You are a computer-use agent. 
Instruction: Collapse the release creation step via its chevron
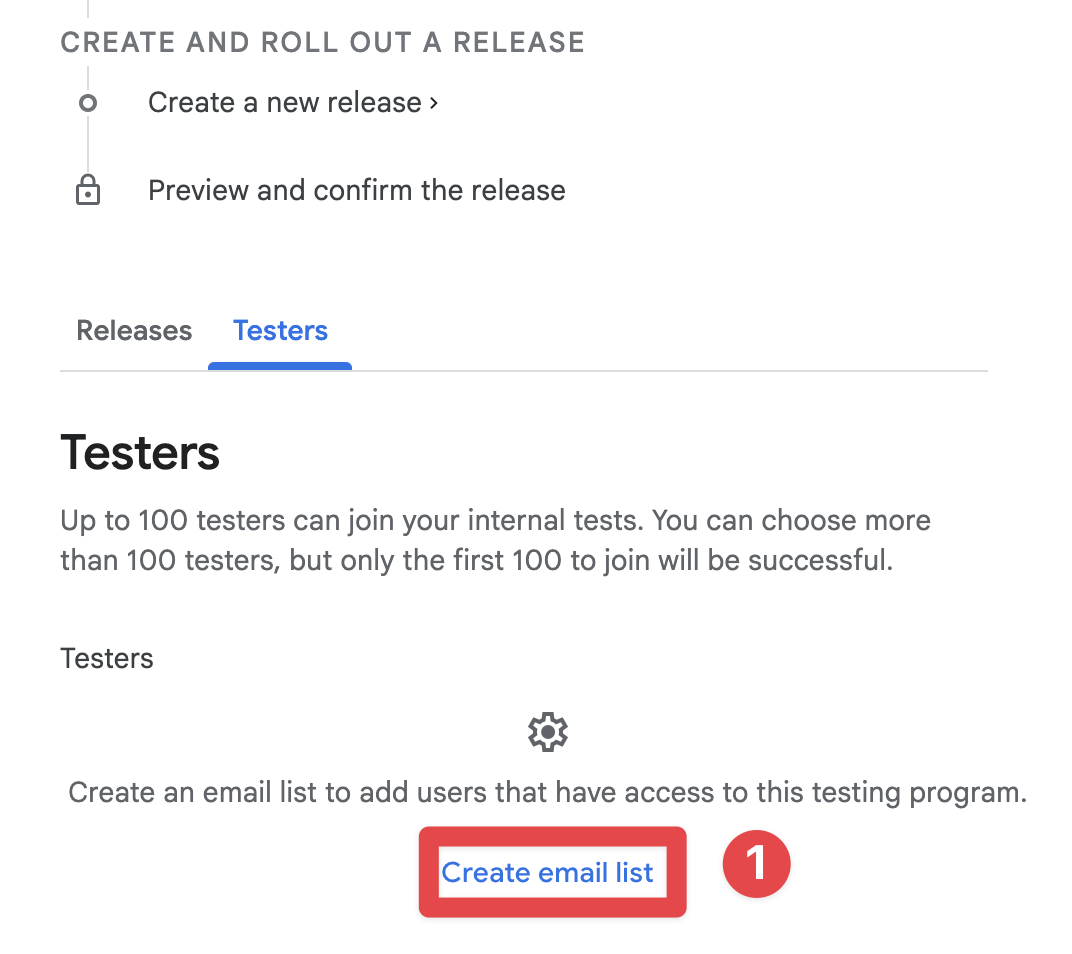[433, 102]
